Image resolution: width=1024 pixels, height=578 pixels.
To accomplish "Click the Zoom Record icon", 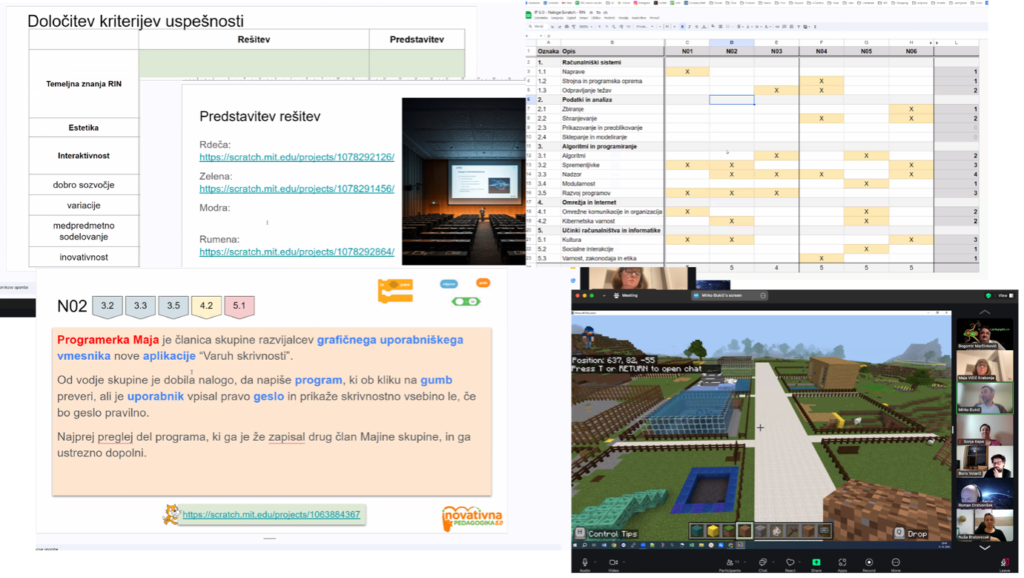I will pos(869,562).
